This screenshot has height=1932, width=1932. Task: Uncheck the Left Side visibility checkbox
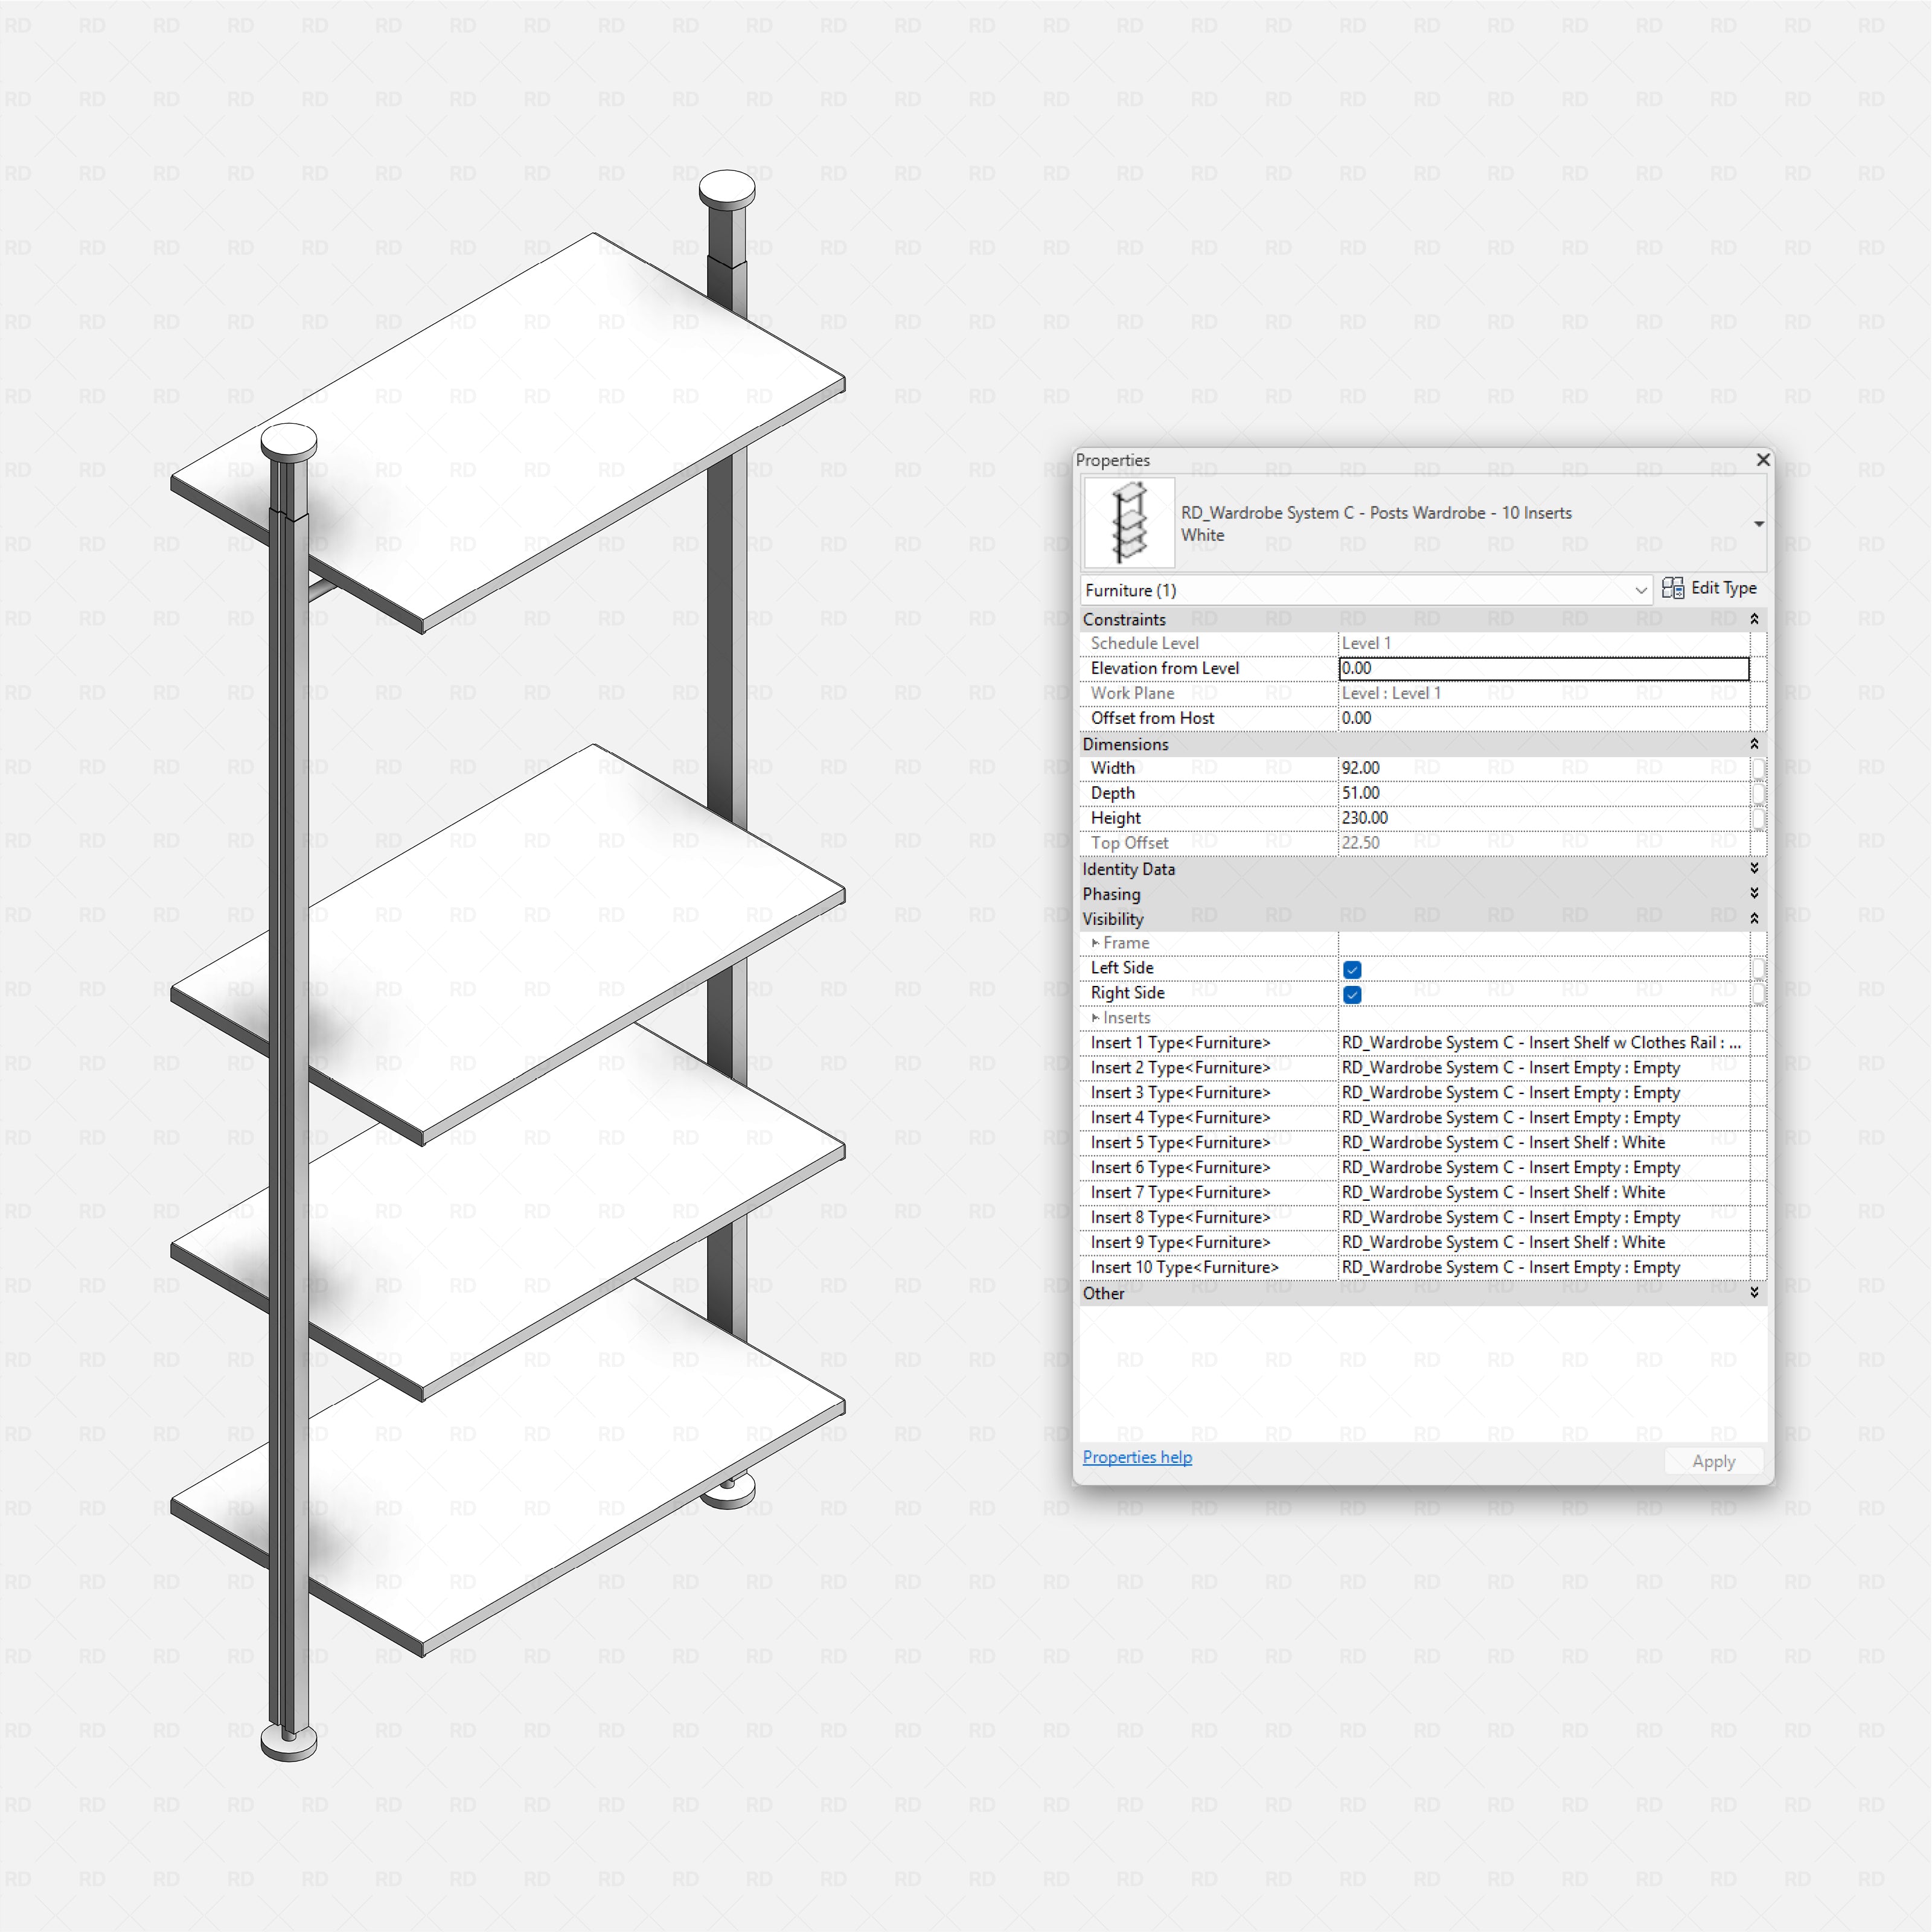pos(1352,969)
